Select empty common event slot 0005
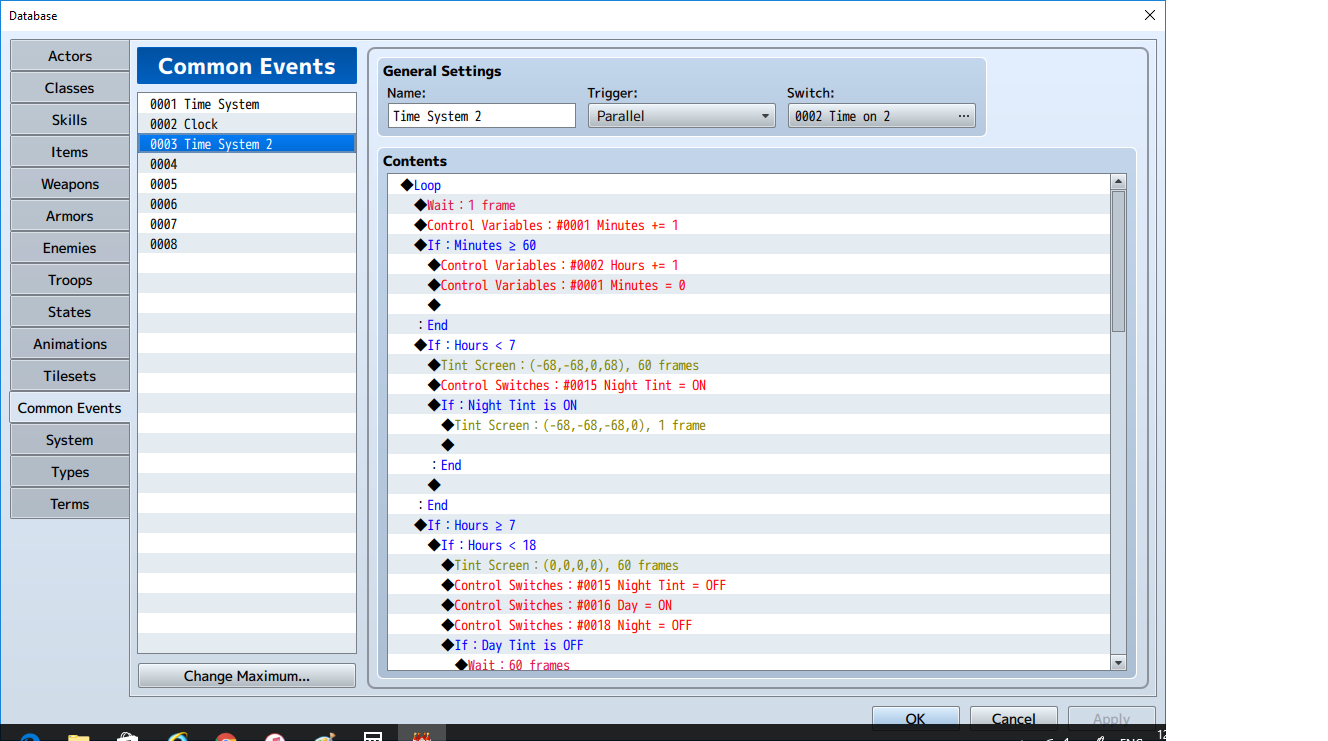Screen dimensions: 1328x741 pos(247,184)
